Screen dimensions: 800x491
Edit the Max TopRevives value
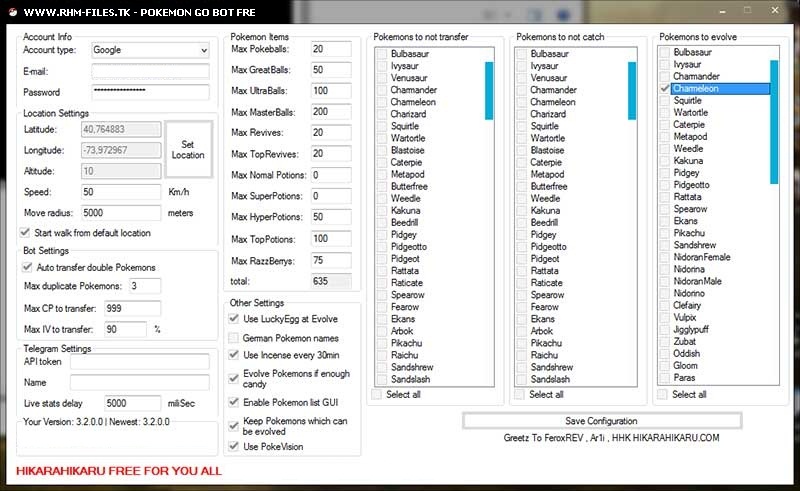(x=331, y=154)
